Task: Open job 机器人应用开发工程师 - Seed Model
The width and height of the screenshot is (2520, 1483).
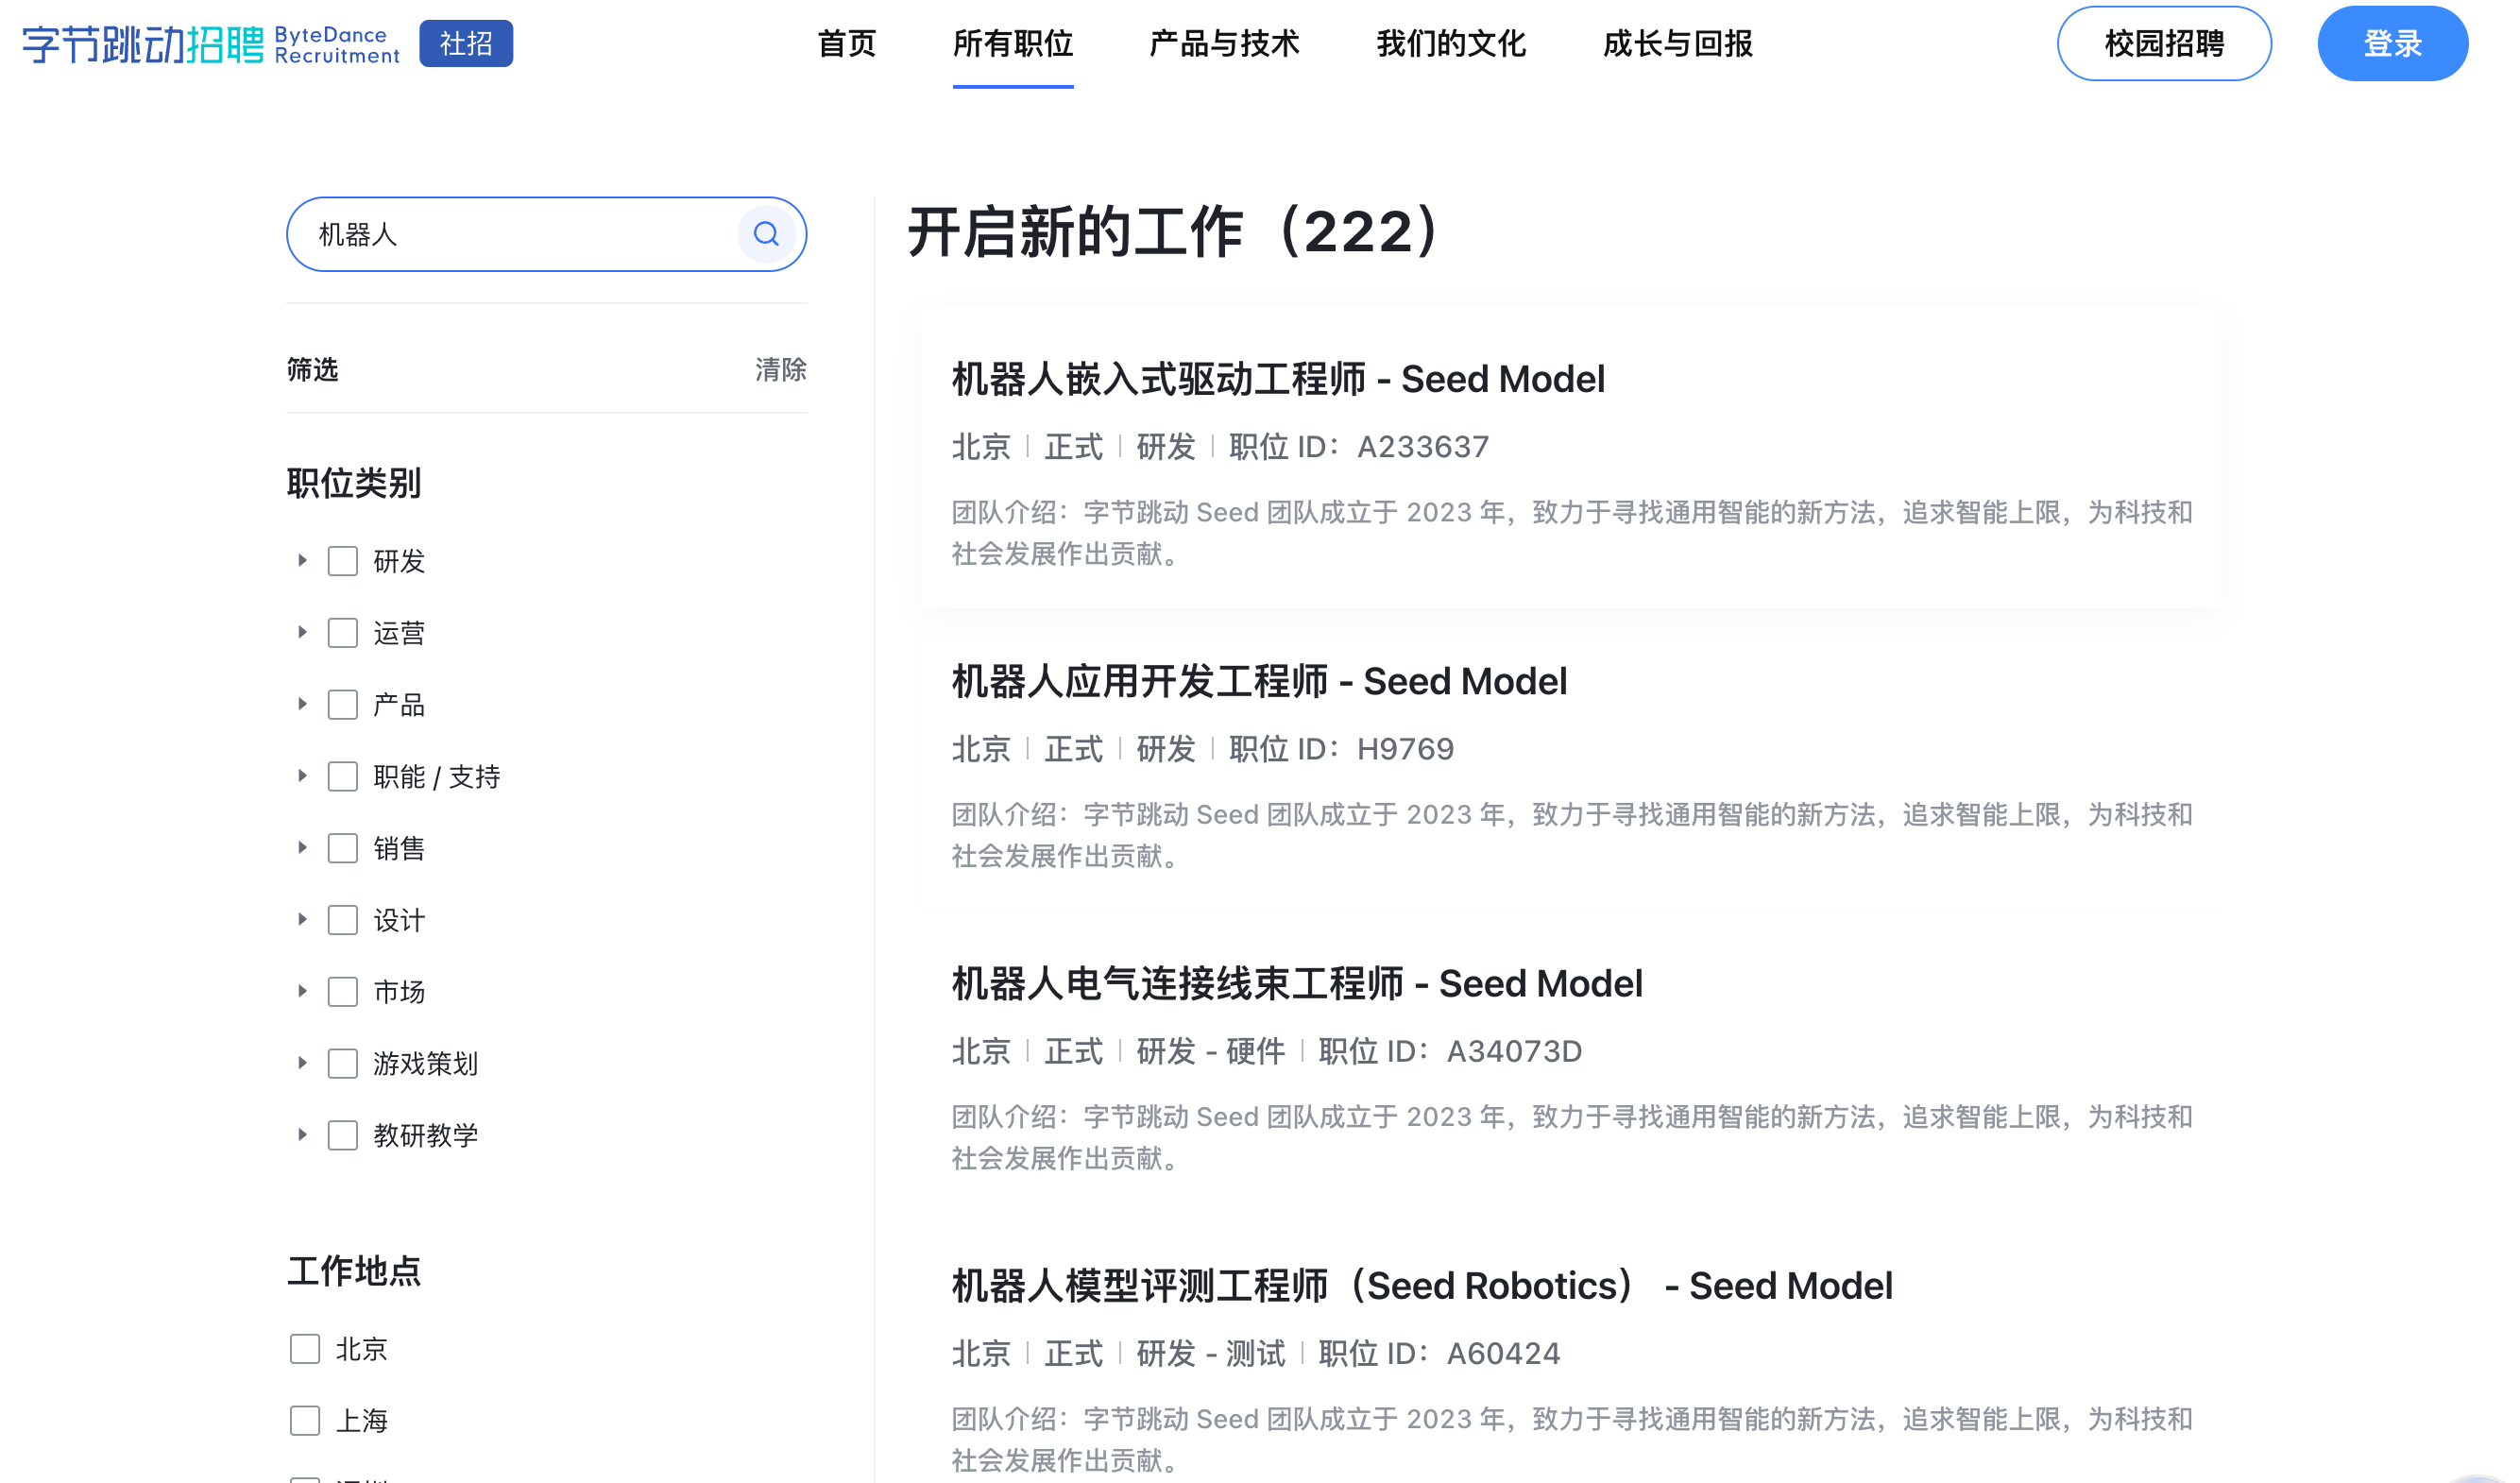Action: click(x=1259, y=682)
